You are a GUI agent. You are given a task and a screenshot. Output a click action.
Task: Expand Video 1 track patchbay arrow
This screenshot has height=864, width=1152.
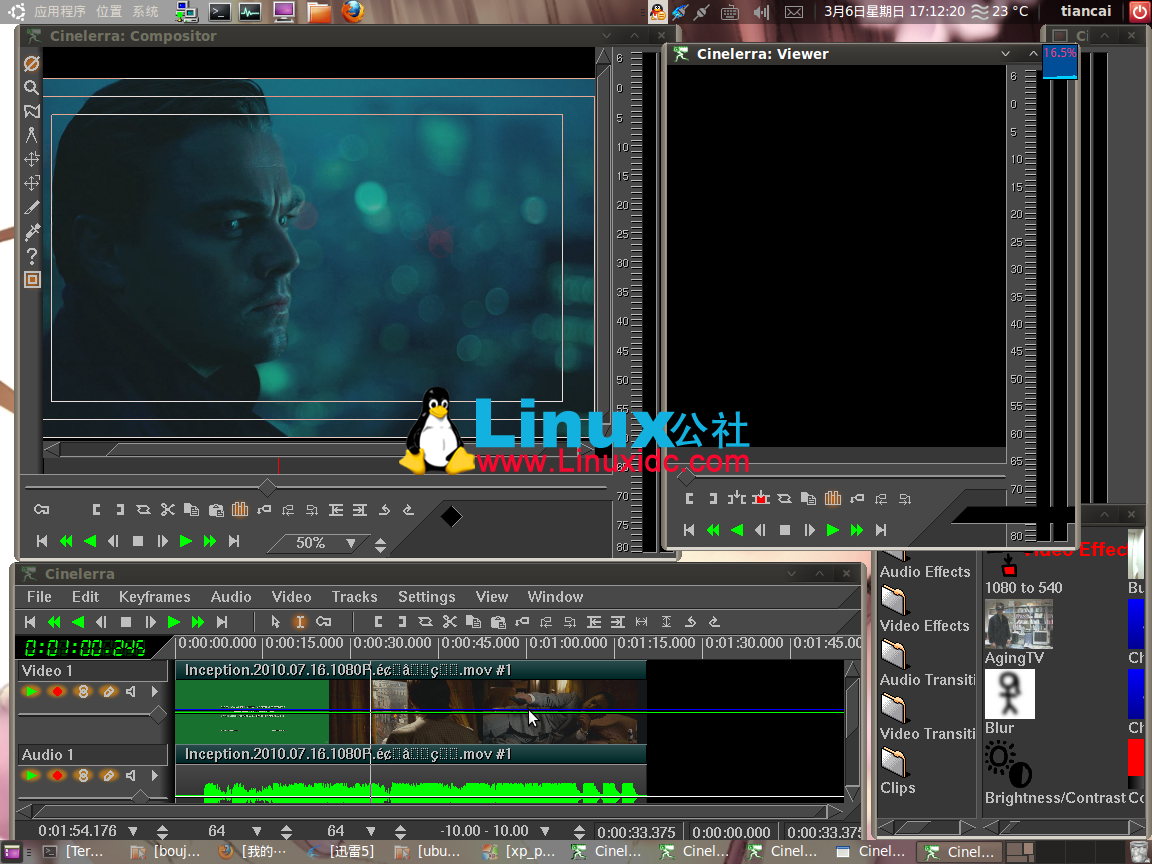[x=154, y=691]
